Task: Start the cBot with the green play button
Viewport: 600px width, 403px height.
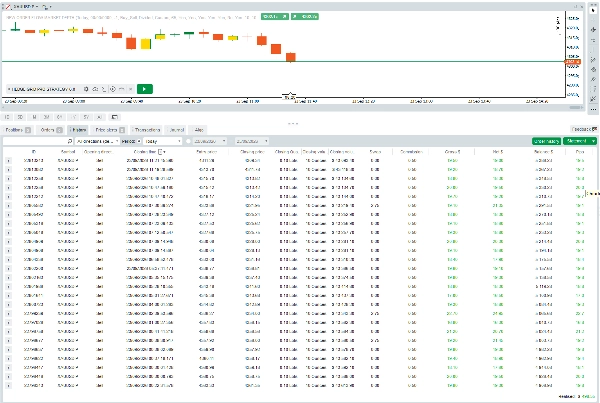Action: click(x=145, y=89)
